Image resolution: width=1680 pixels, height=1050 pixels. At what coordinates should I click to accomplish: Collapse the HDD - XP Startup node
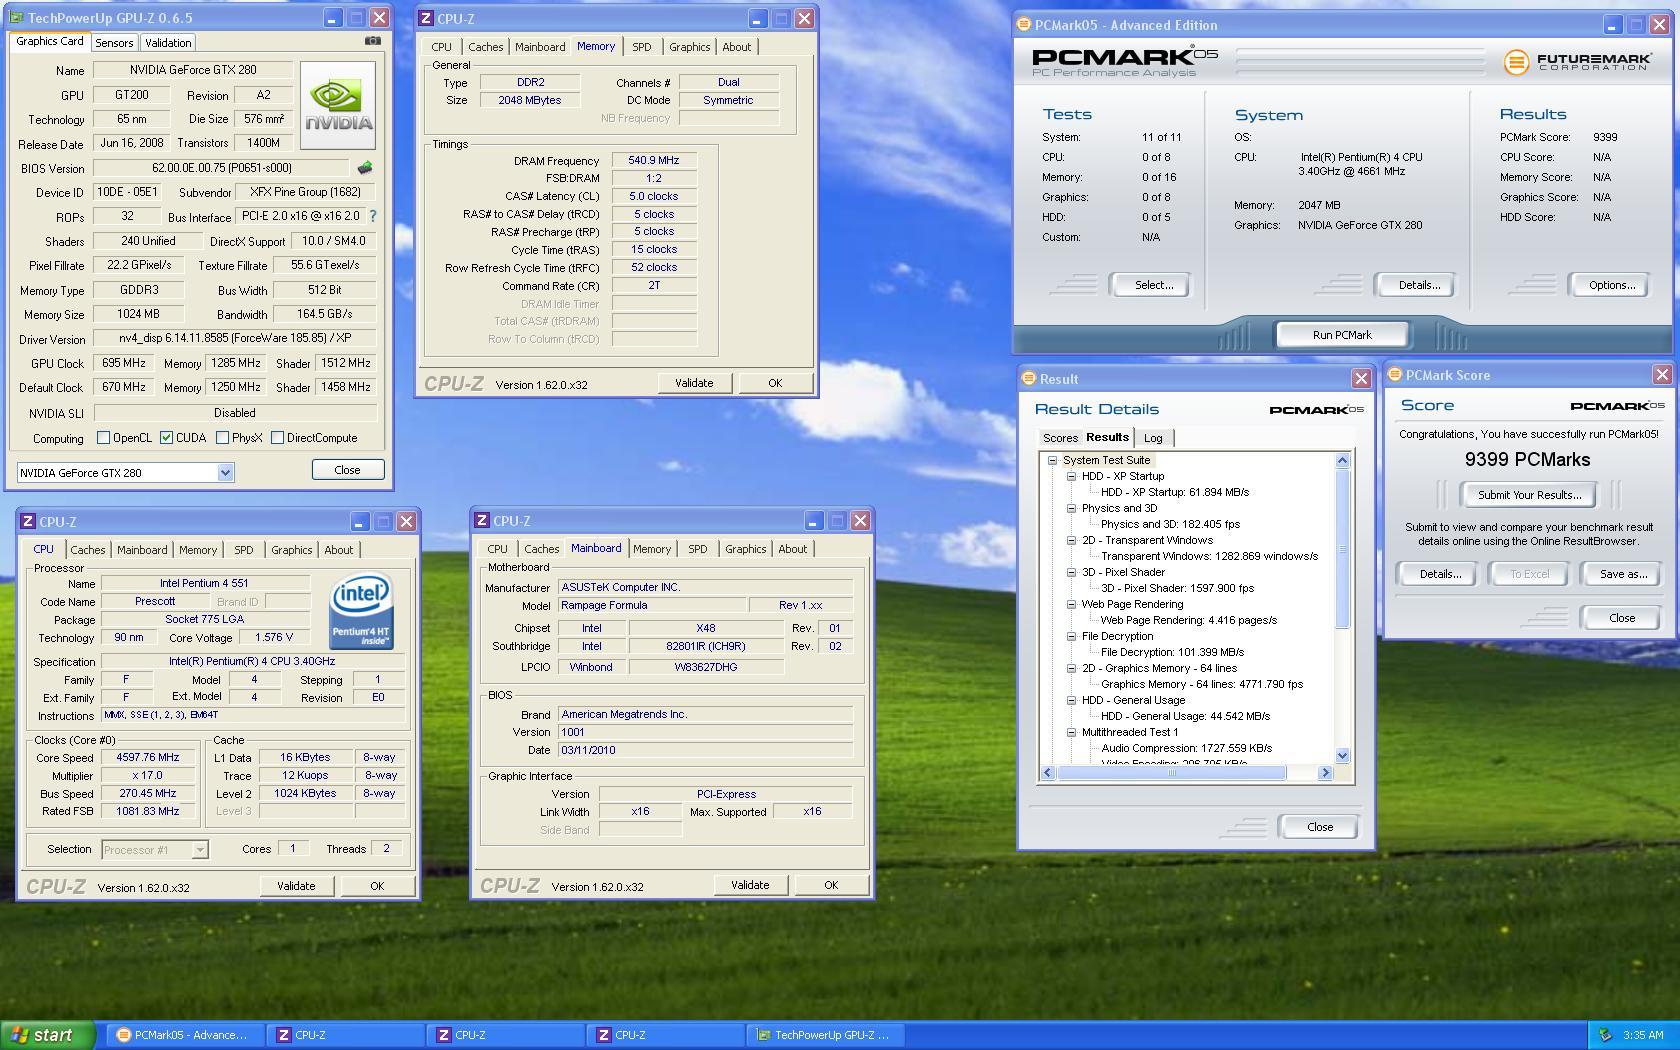(x=1071, y=476)
